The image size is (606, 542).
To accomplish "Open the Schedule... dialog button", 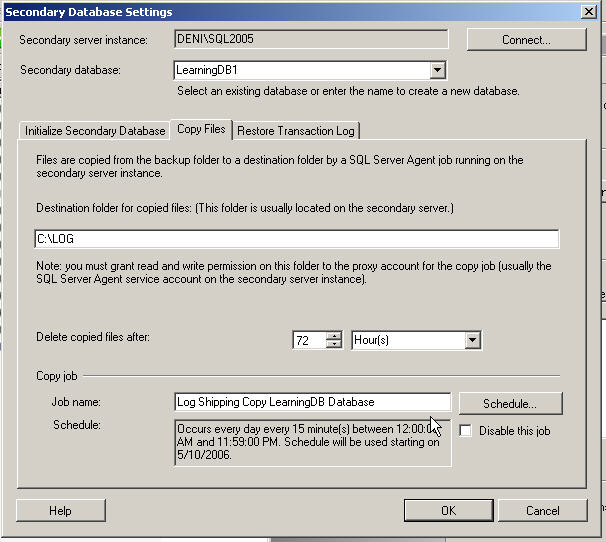I will (510, 403).
